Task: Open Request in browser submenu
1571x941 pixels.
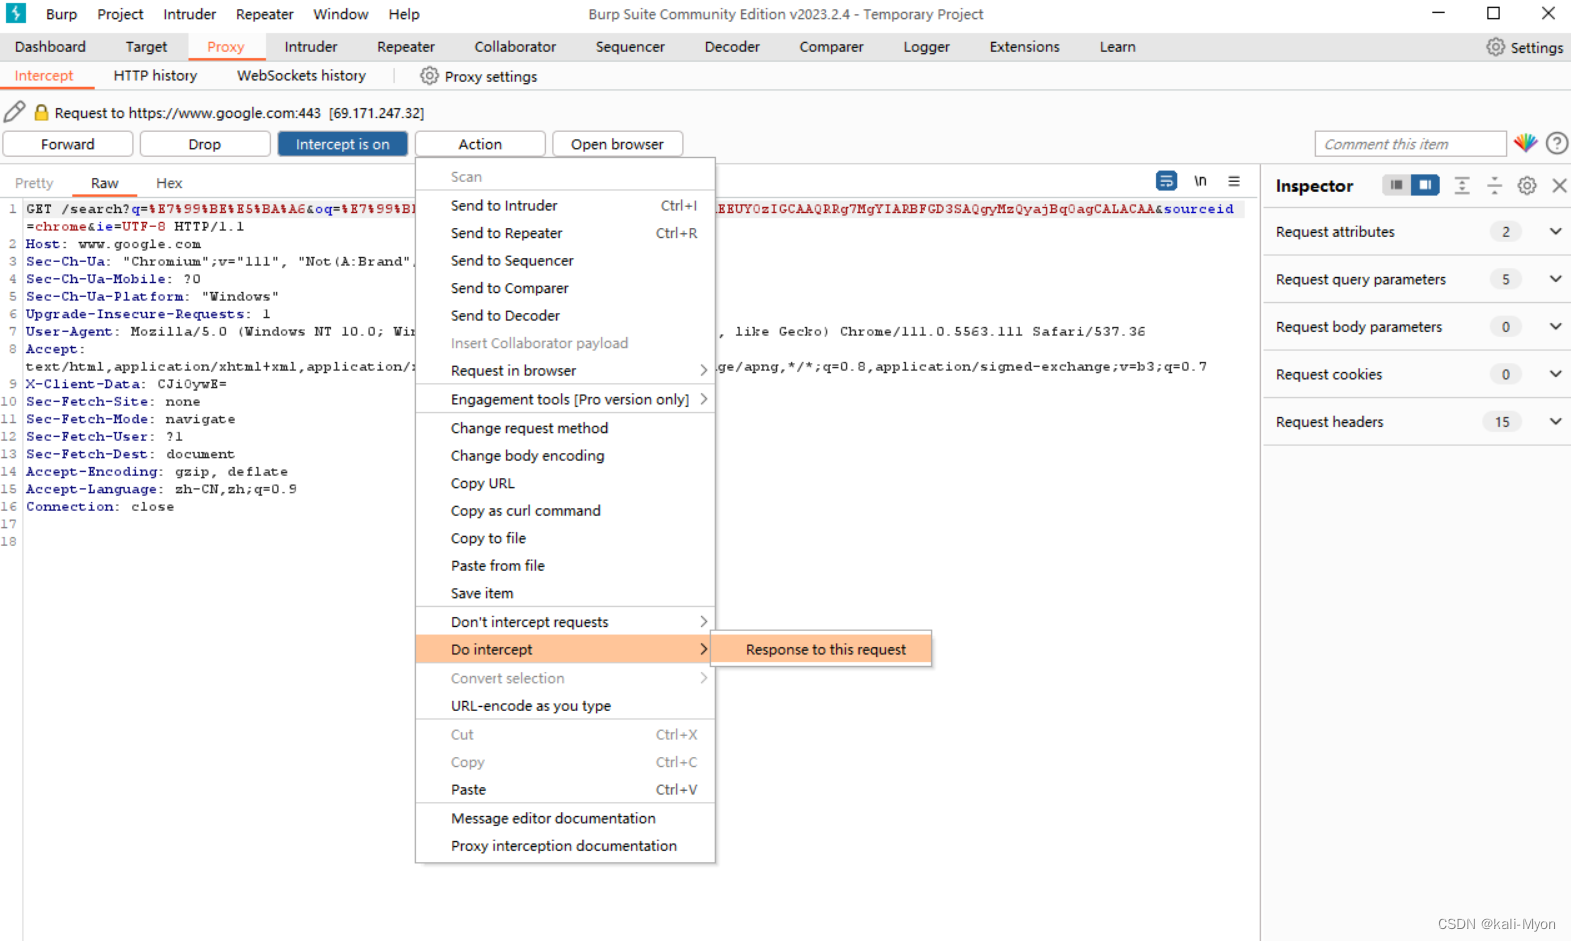Action: (565, 370)
